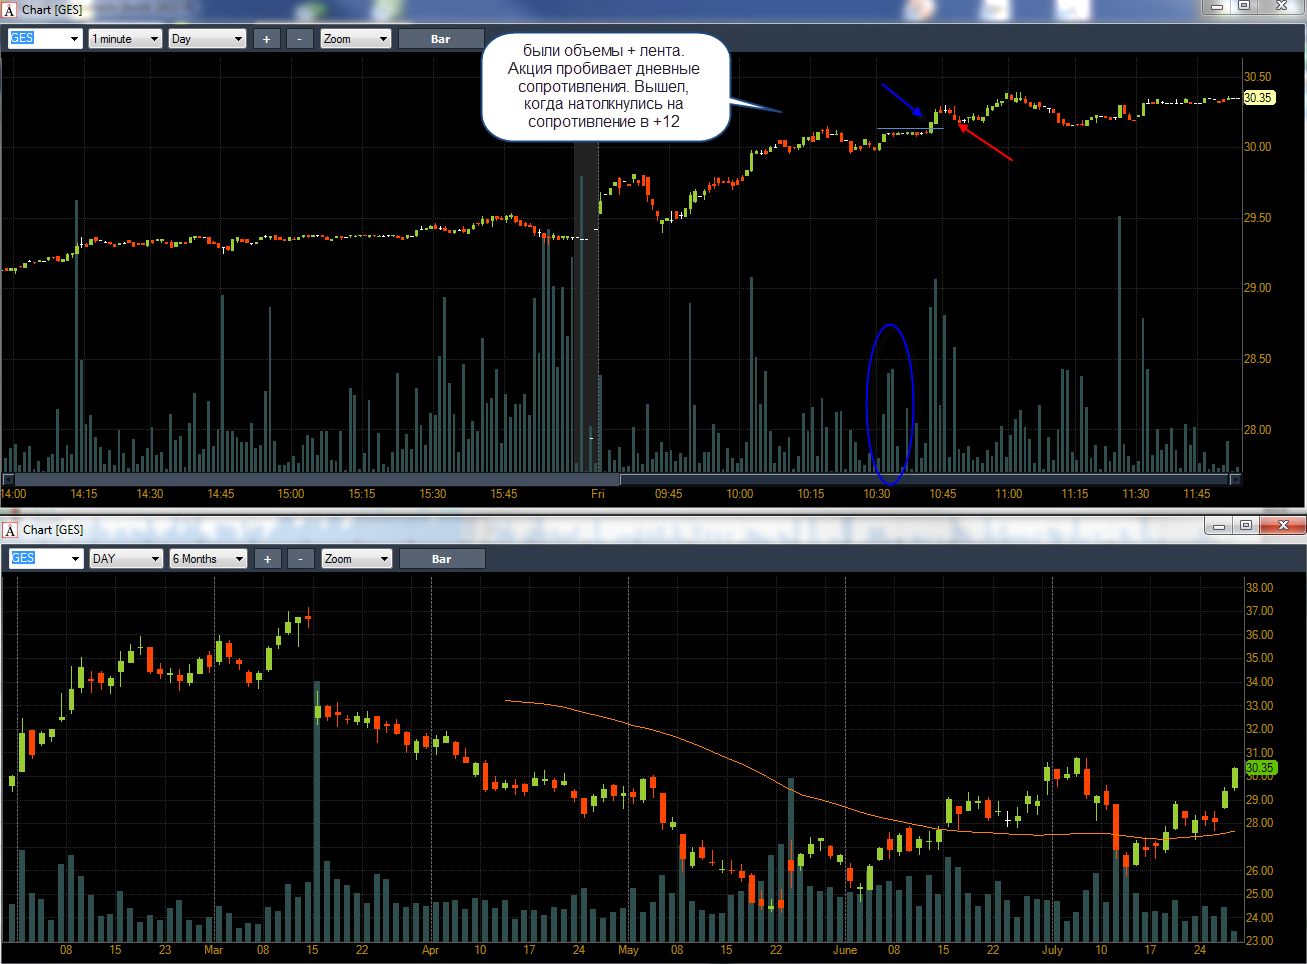Click the minus zoom-out button in the upper chart
Screen dimensions: 1307x964
[x=300, y=39]
